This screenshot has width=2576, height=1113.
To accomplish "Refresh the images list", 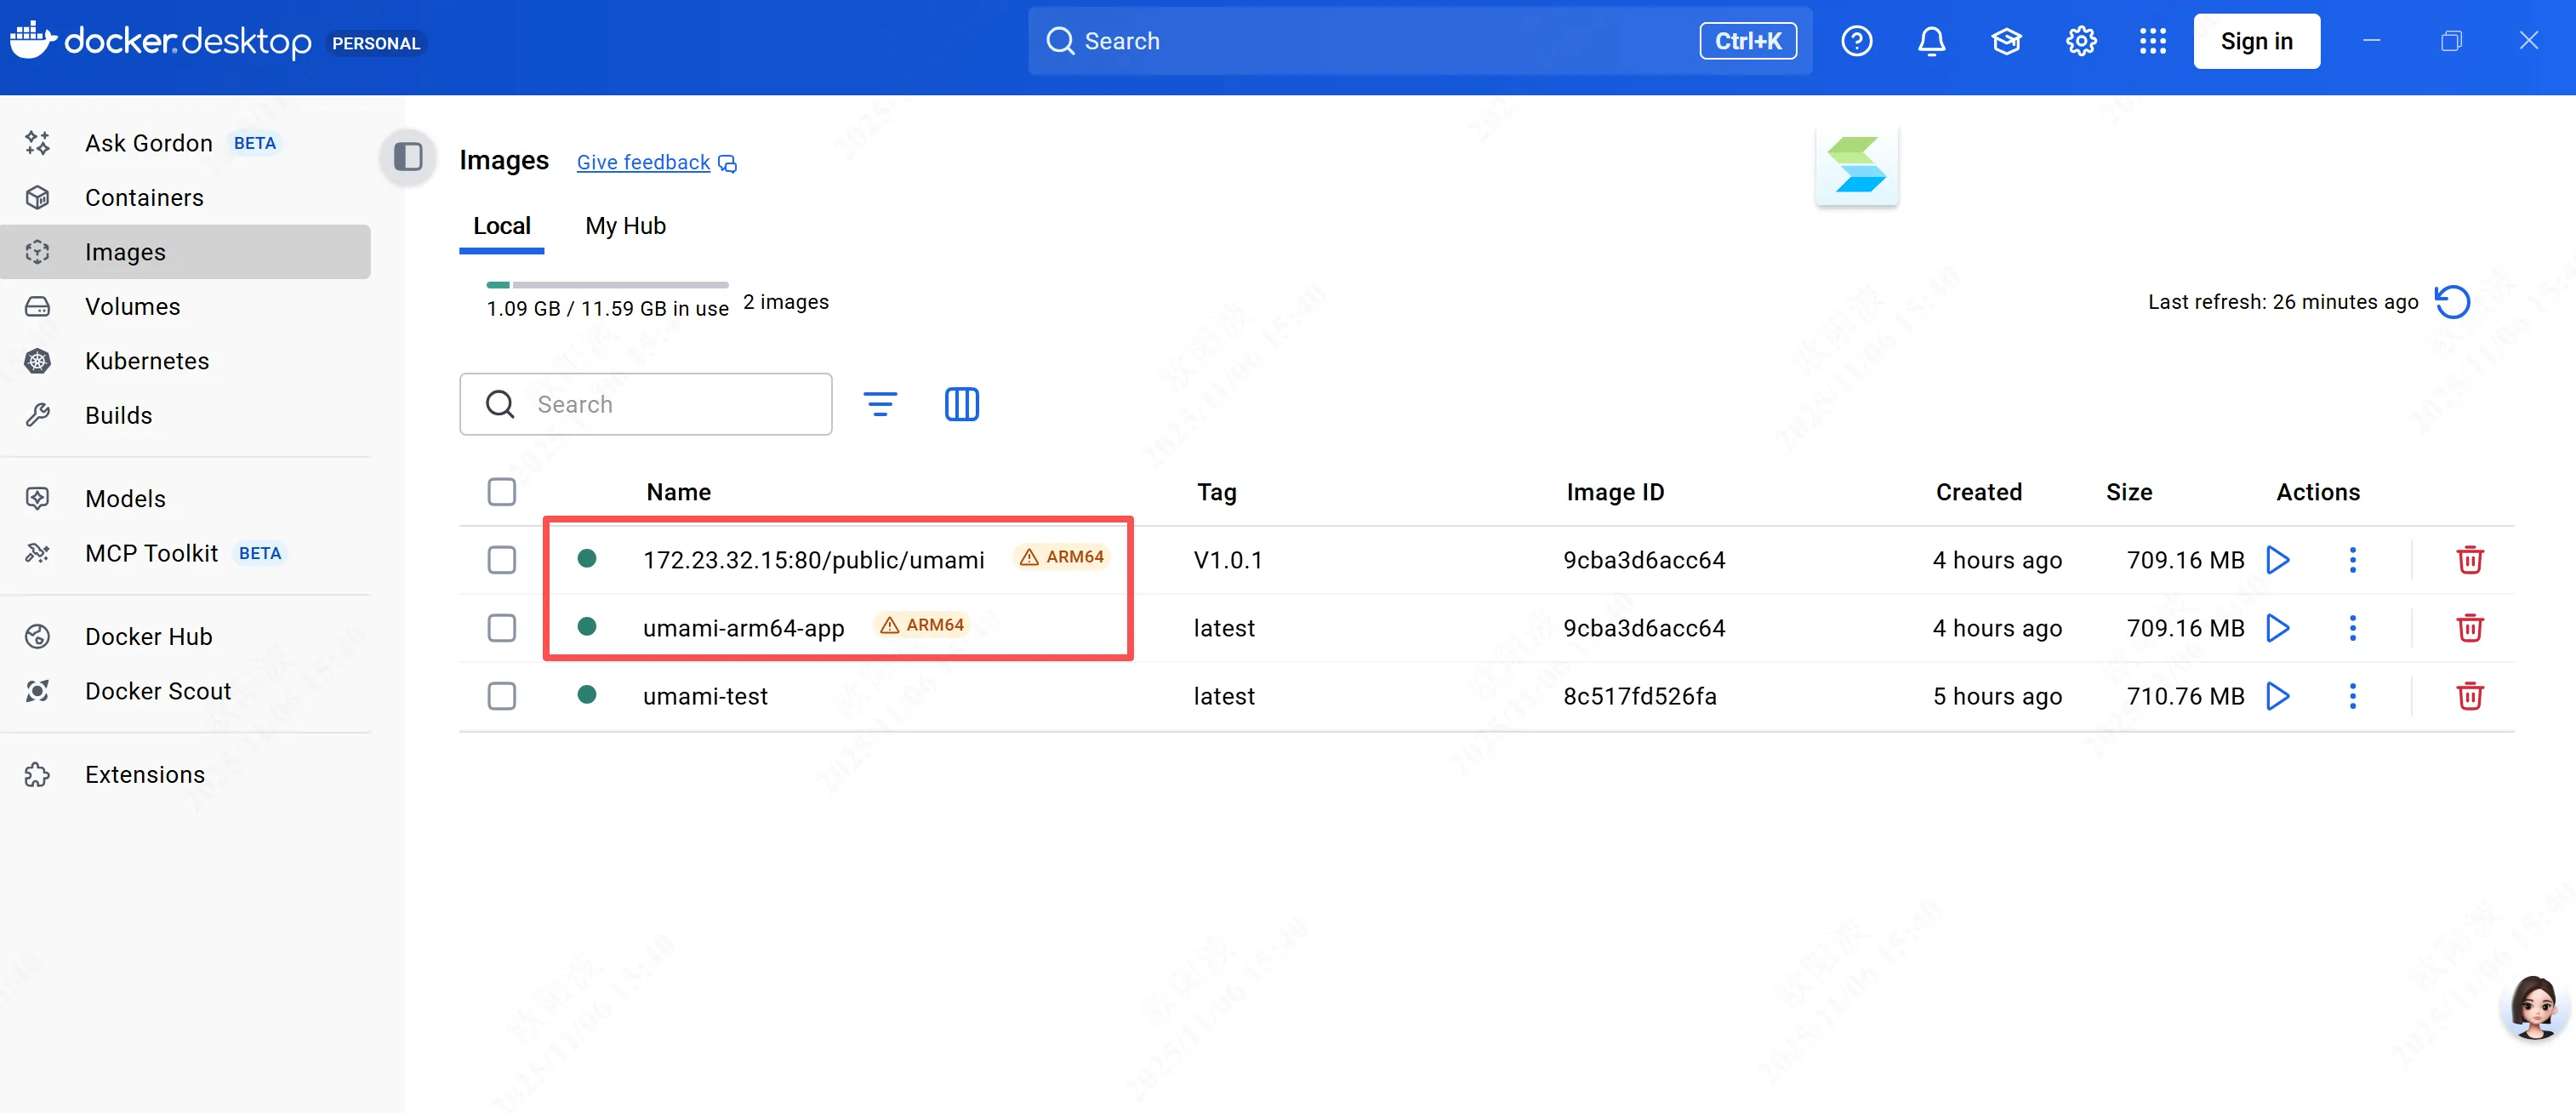I will (x=2451, y=302).
